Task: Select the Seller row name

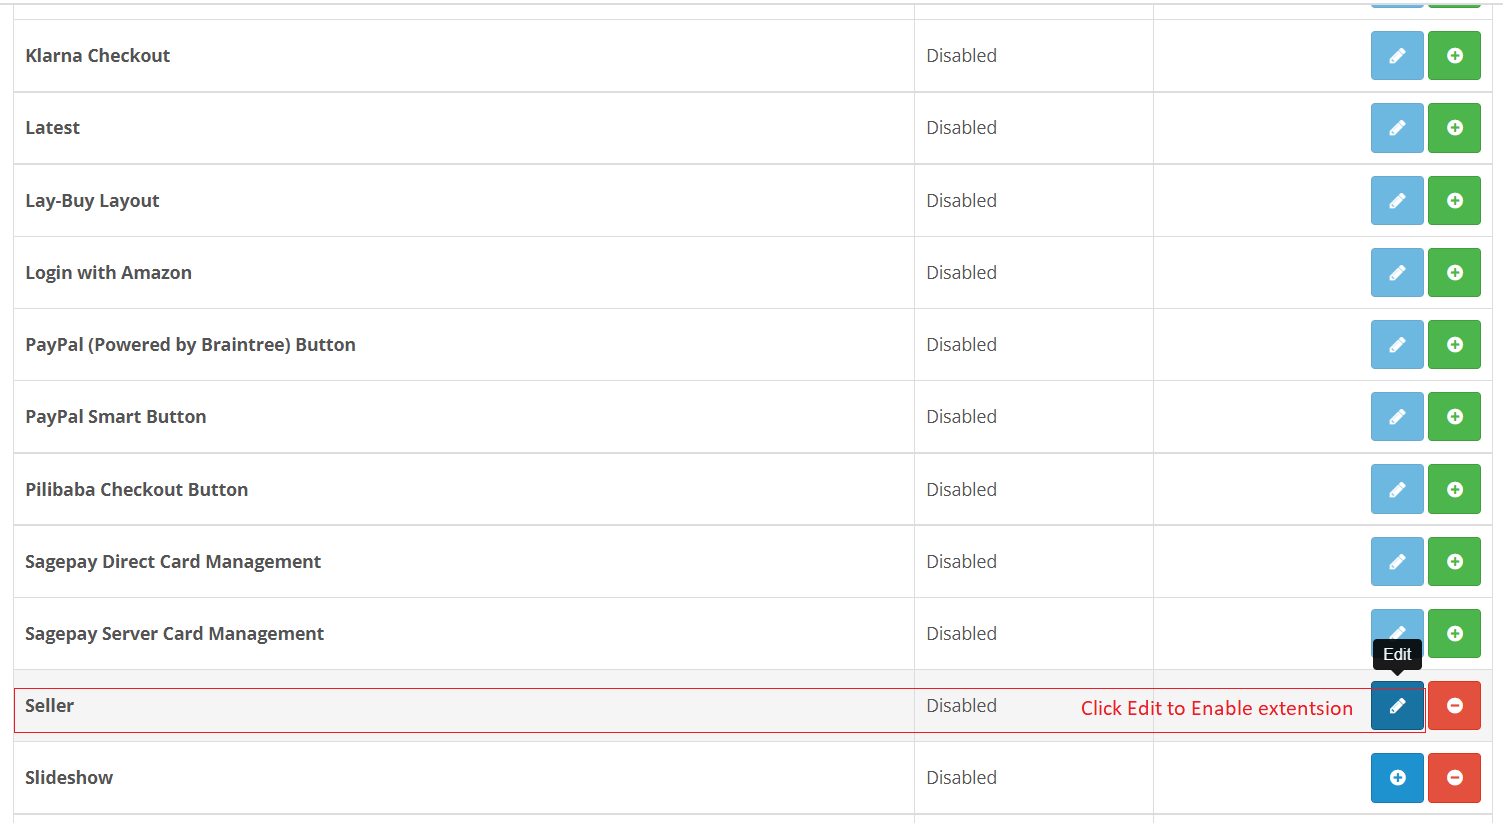Action: pyautogui.click(x=49, y=706)
